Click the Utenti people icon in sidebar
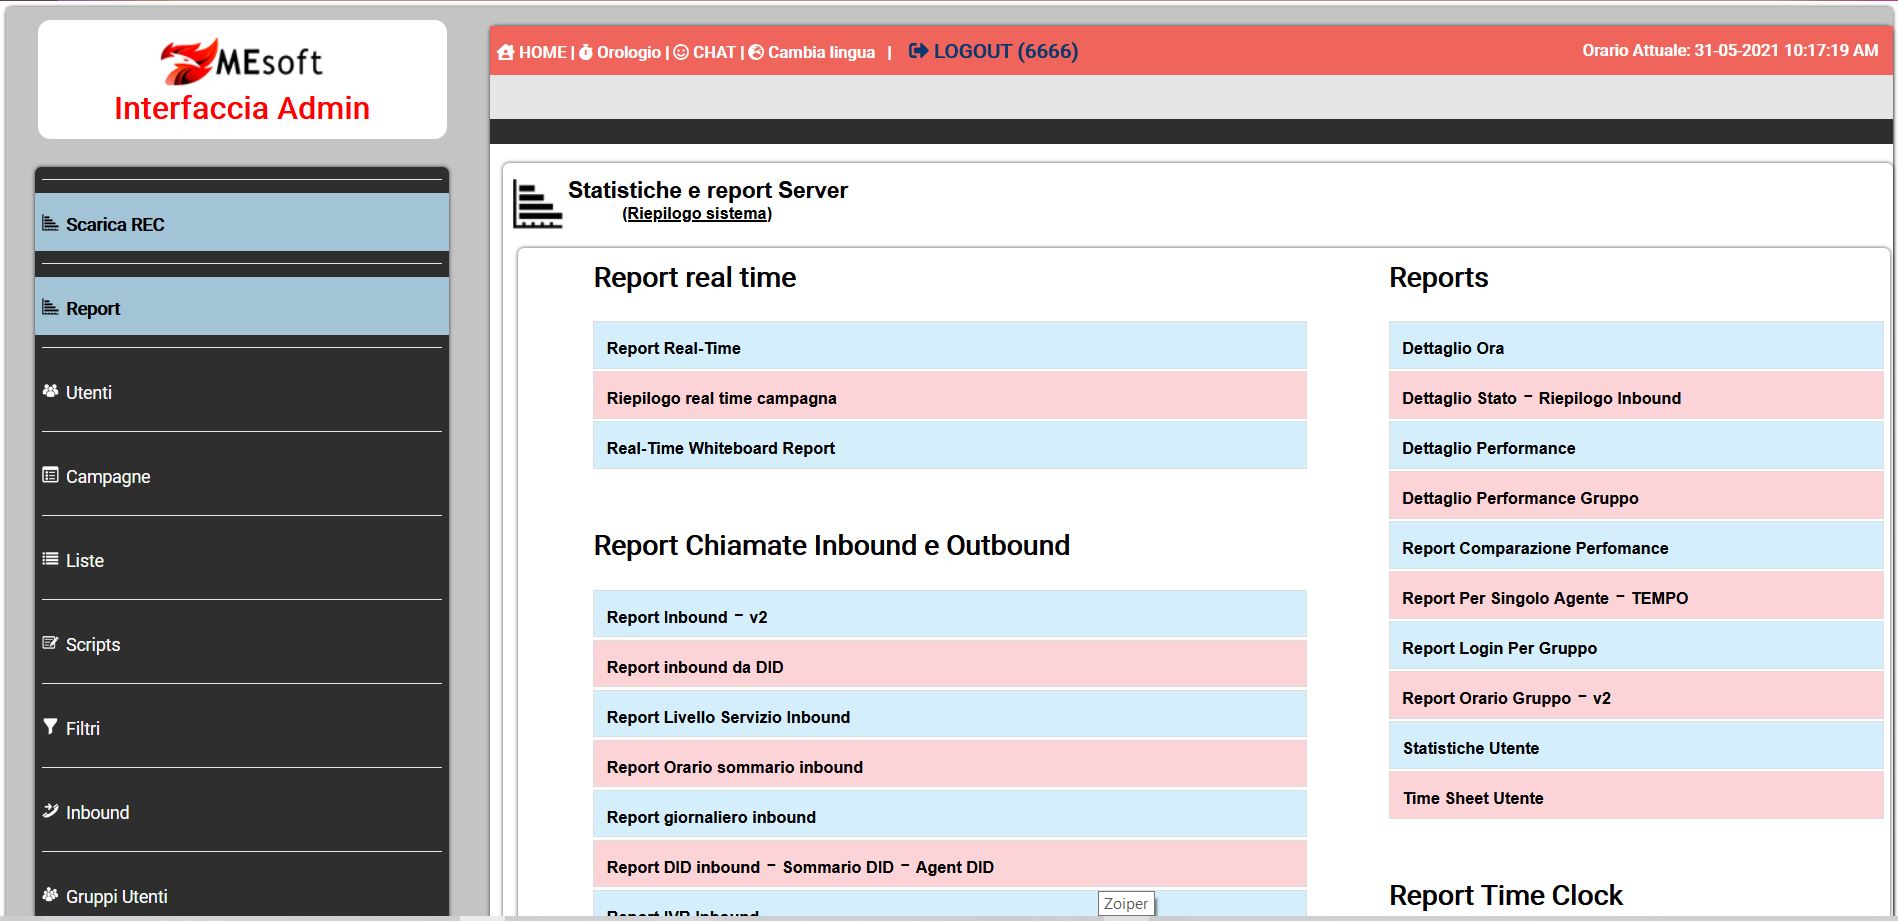 pos(50,391)
